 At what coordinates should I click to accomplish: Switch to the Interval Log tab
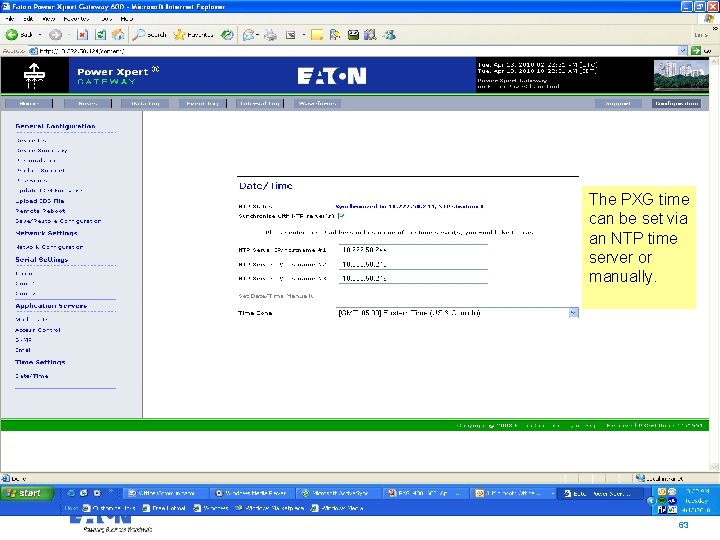coord(260,103)
